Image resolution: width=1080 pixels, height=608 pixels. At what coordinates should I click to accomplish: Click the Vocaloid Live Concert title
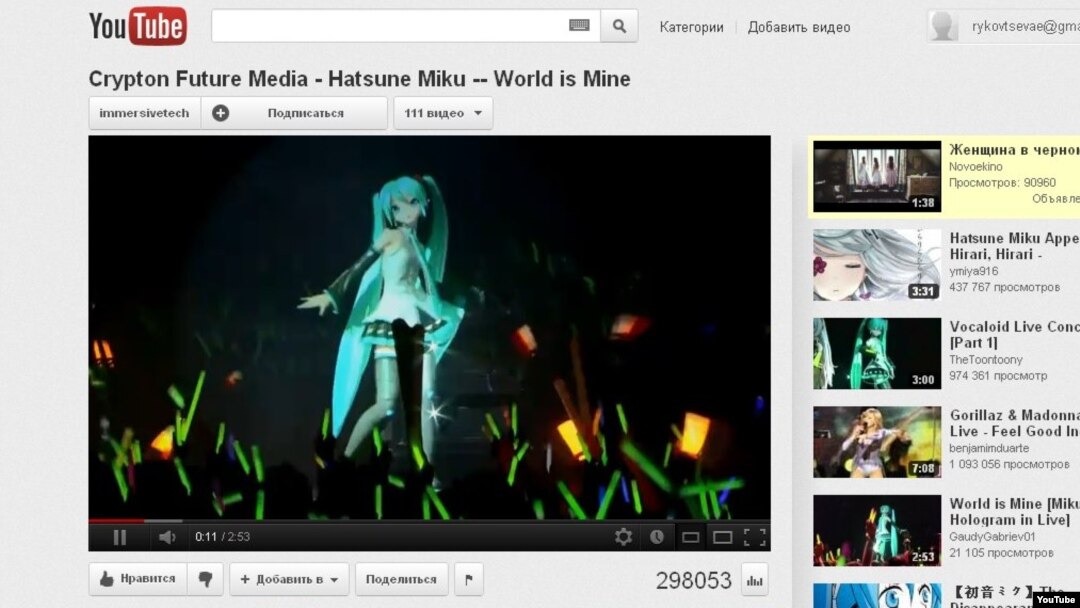(1015, 335)
